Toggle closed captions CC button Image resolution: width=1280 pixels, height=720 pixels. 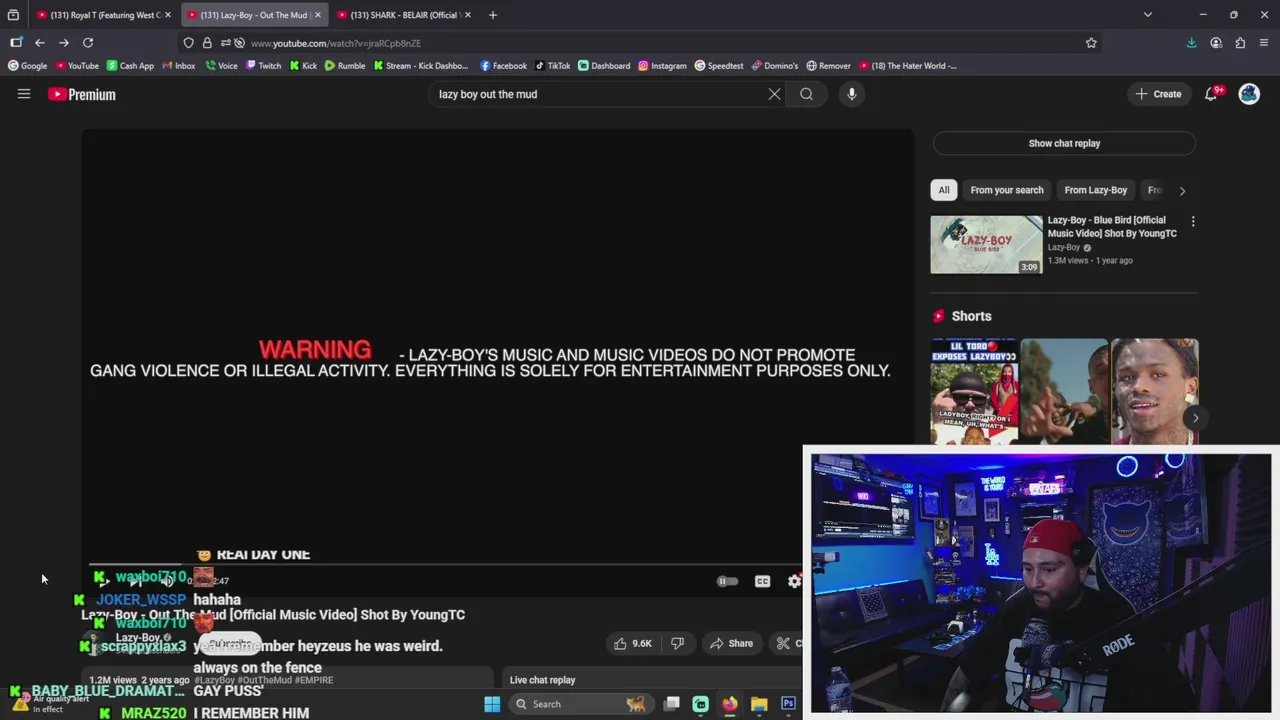pyautogui.click(x=762, y=581)
